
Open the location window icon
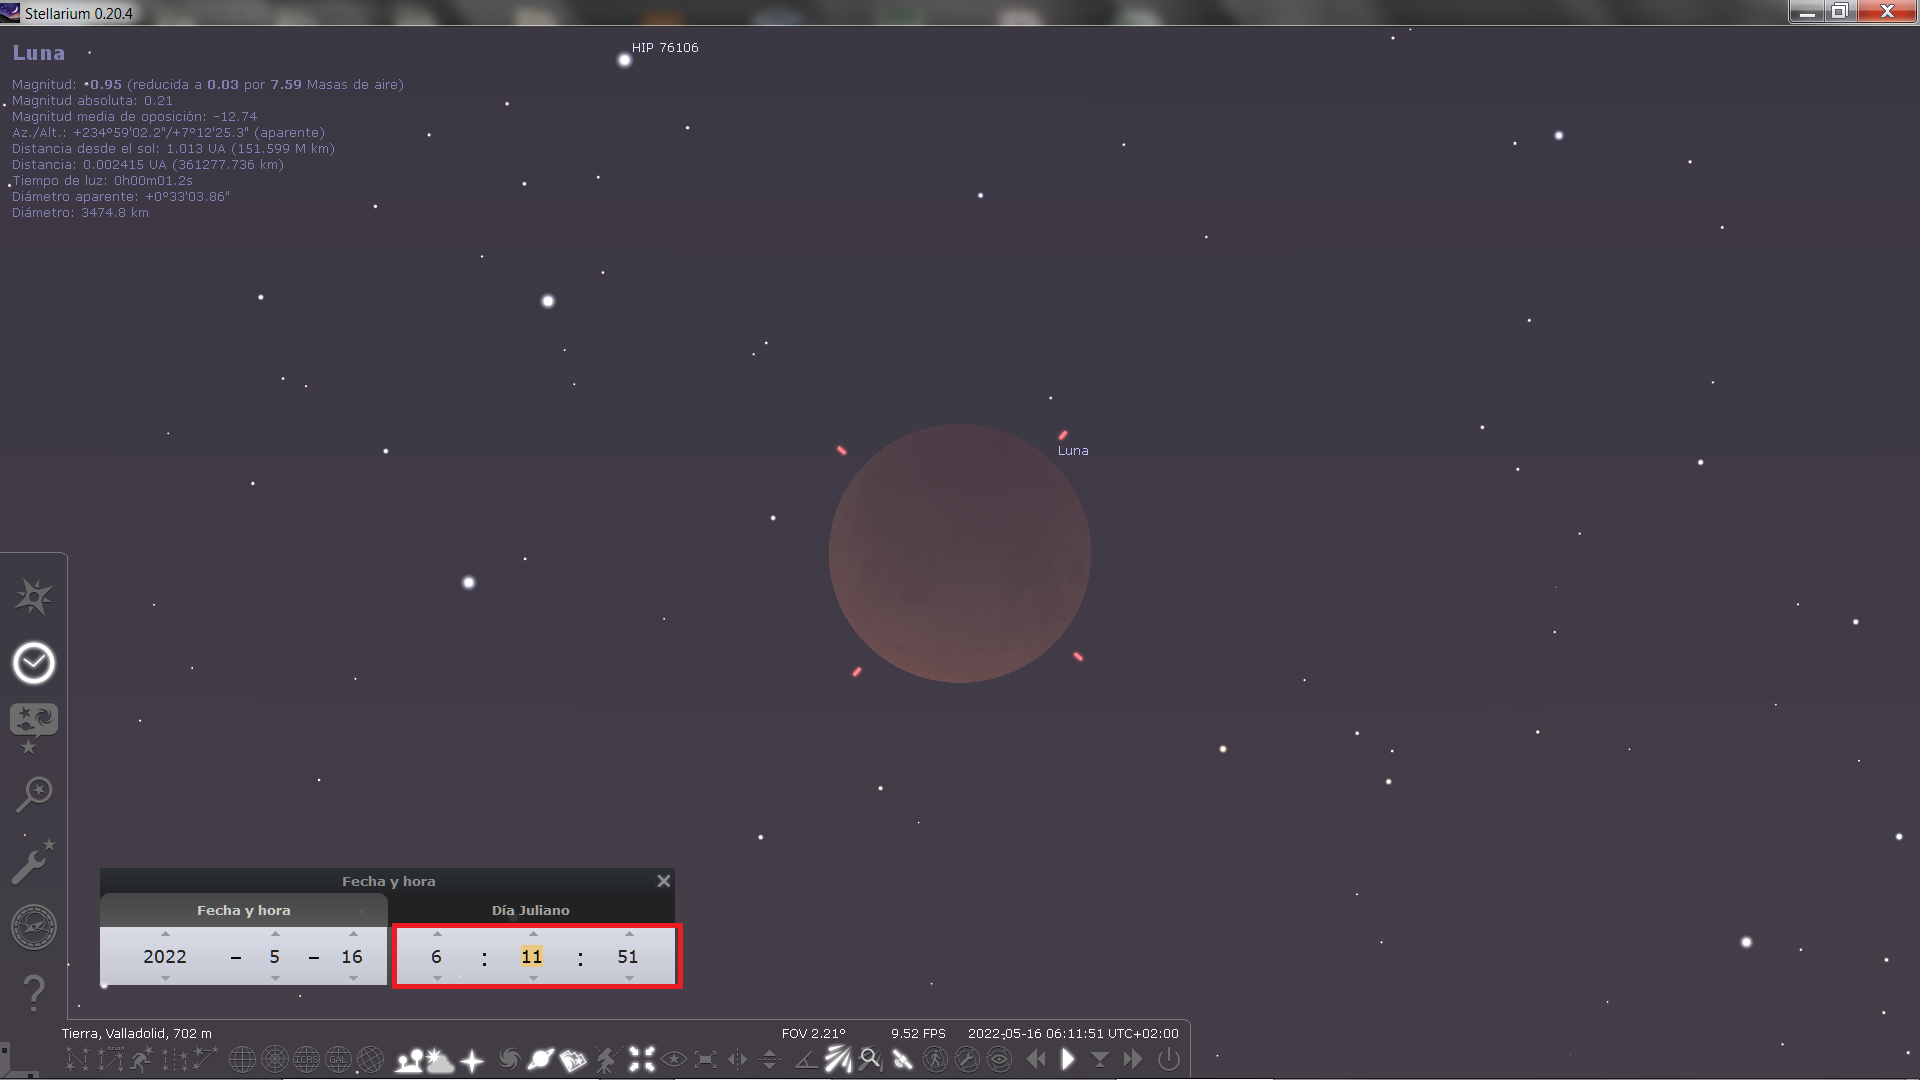[34, 597]
